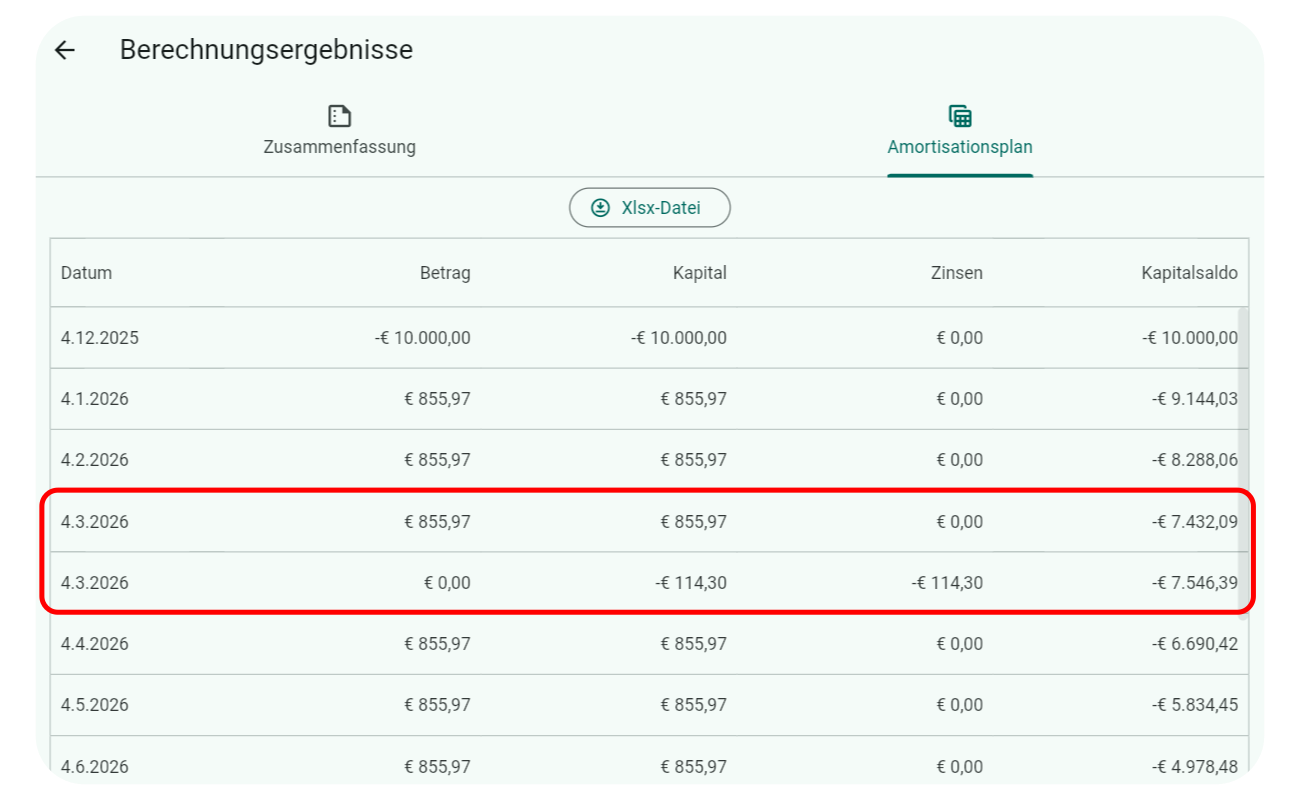Click the Kapital column header
The width and height of the screenshot is (1300, 800).
coord(700,272)
